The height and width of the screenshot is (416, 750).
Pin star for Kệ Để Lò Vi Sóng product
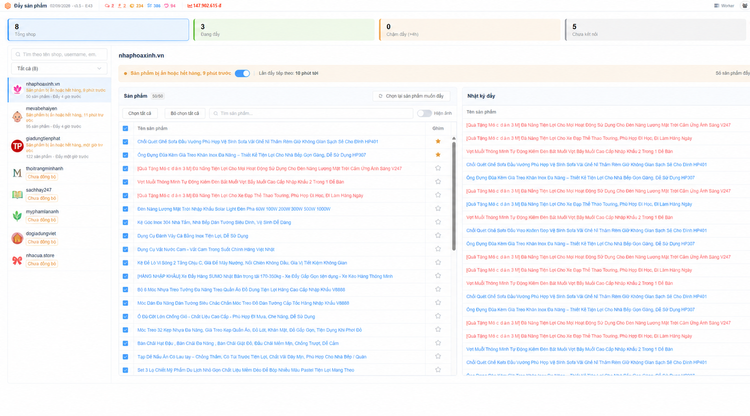coord(438,262)
